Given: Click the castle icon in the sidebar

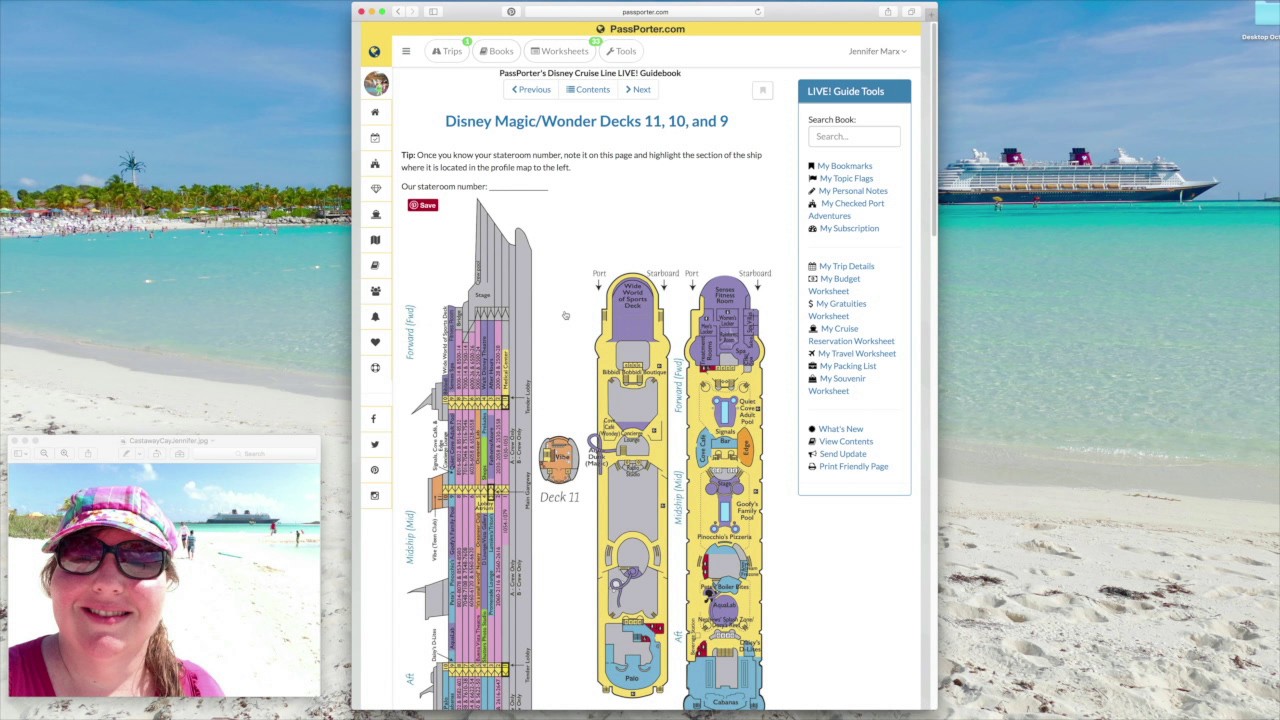Looking at the screenshot, I should pyautogui.click(x=375, y=163).
